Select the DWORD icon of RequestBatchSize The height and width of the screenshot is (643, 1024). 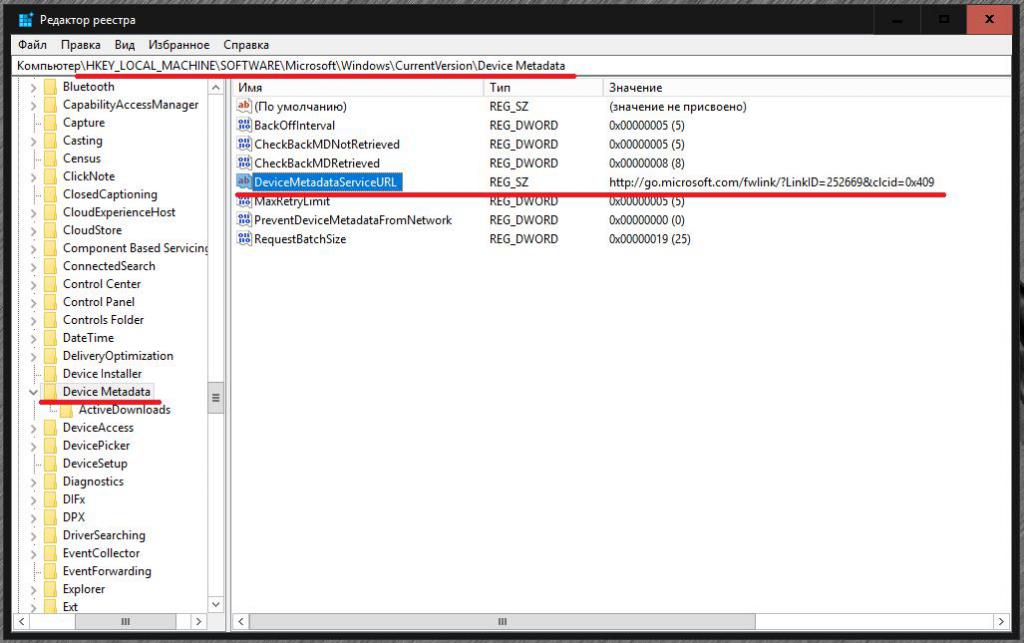click(x=244, y=239)
